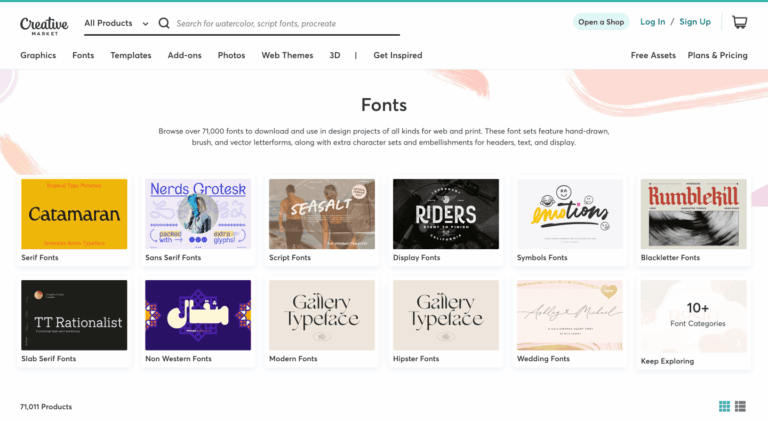This screenshot has height=421, width=768.
Task: Click the Wedding Fonts label
Action: click(543, 359)
